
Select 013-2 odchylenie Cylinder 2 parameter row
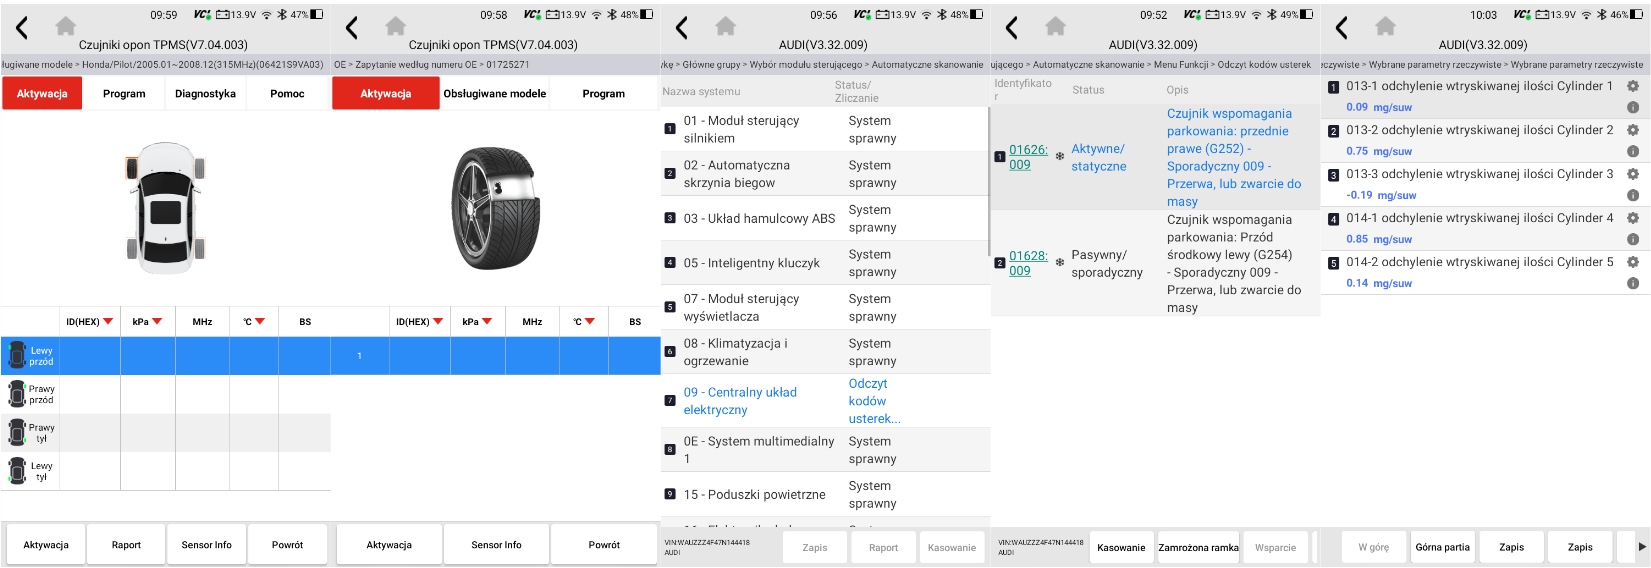click(1484, 141)
